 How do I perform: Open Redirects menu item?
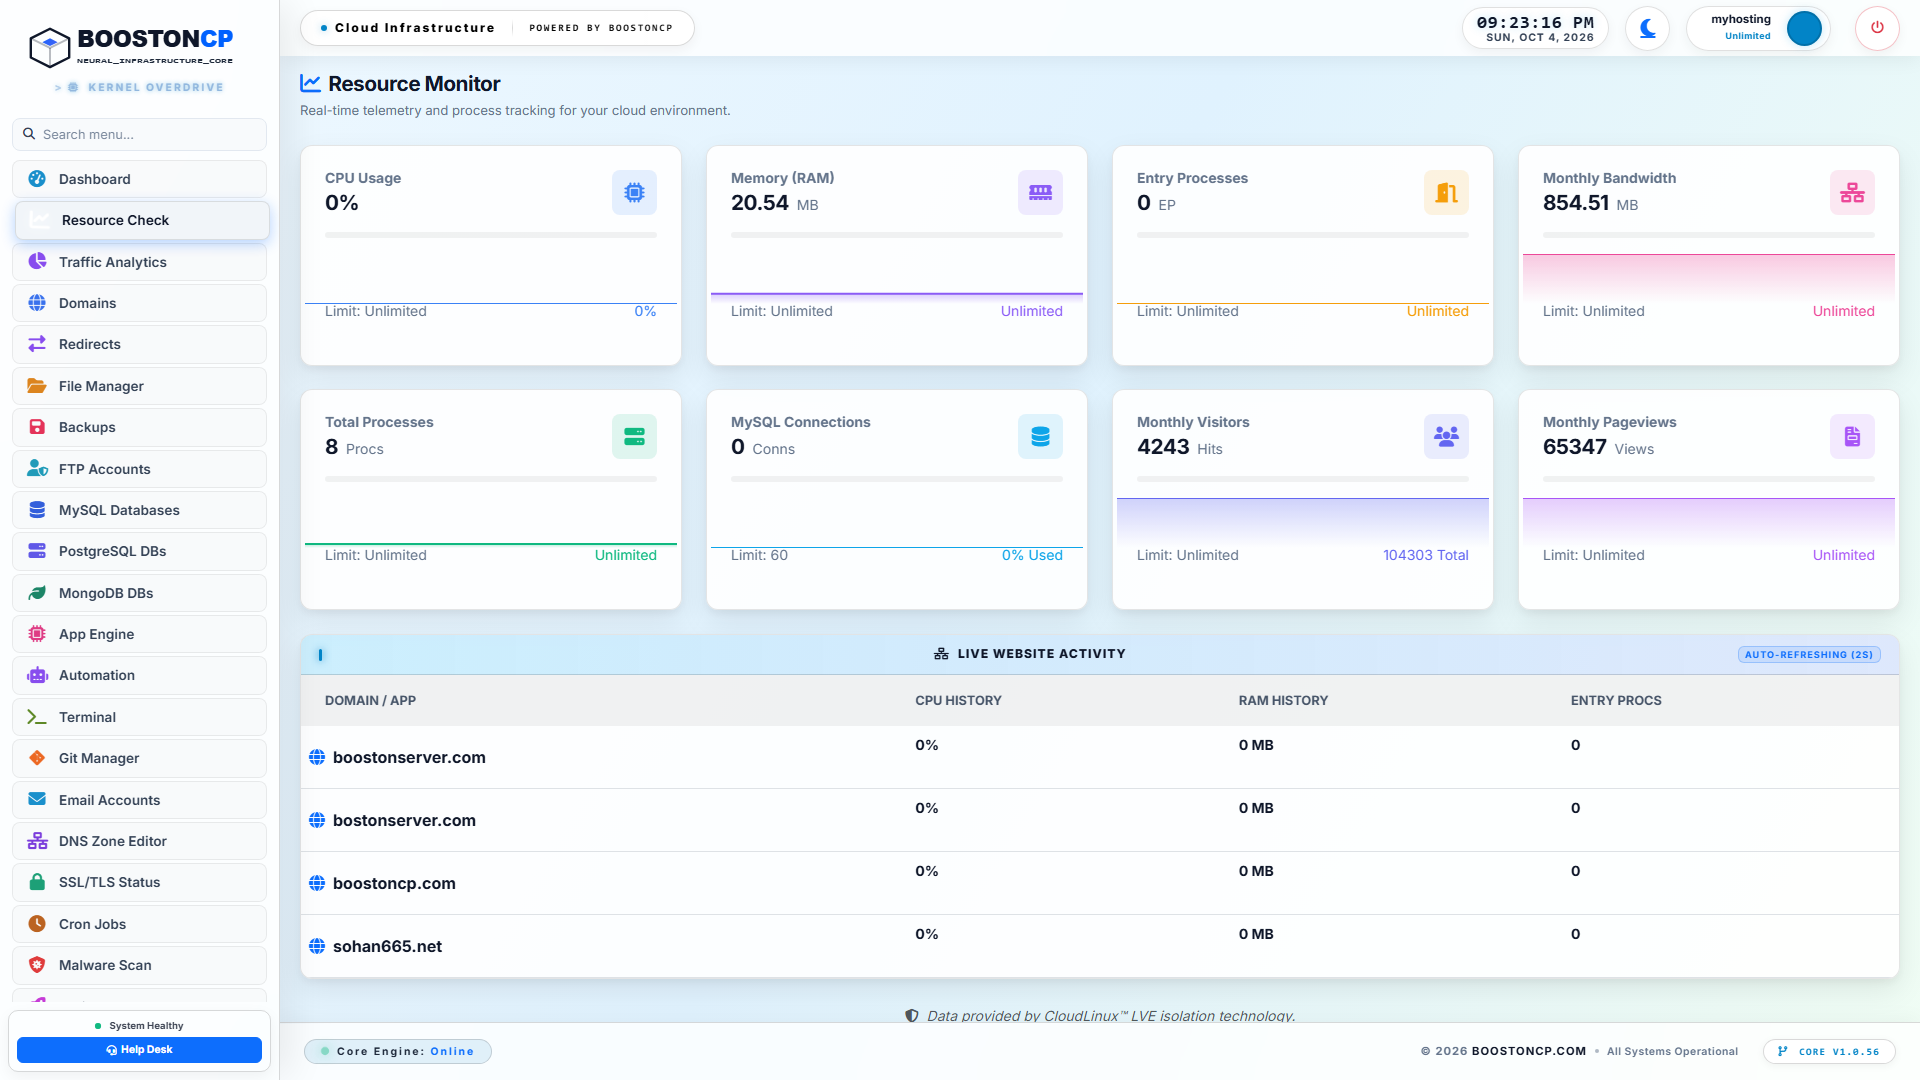coord(140,344)
